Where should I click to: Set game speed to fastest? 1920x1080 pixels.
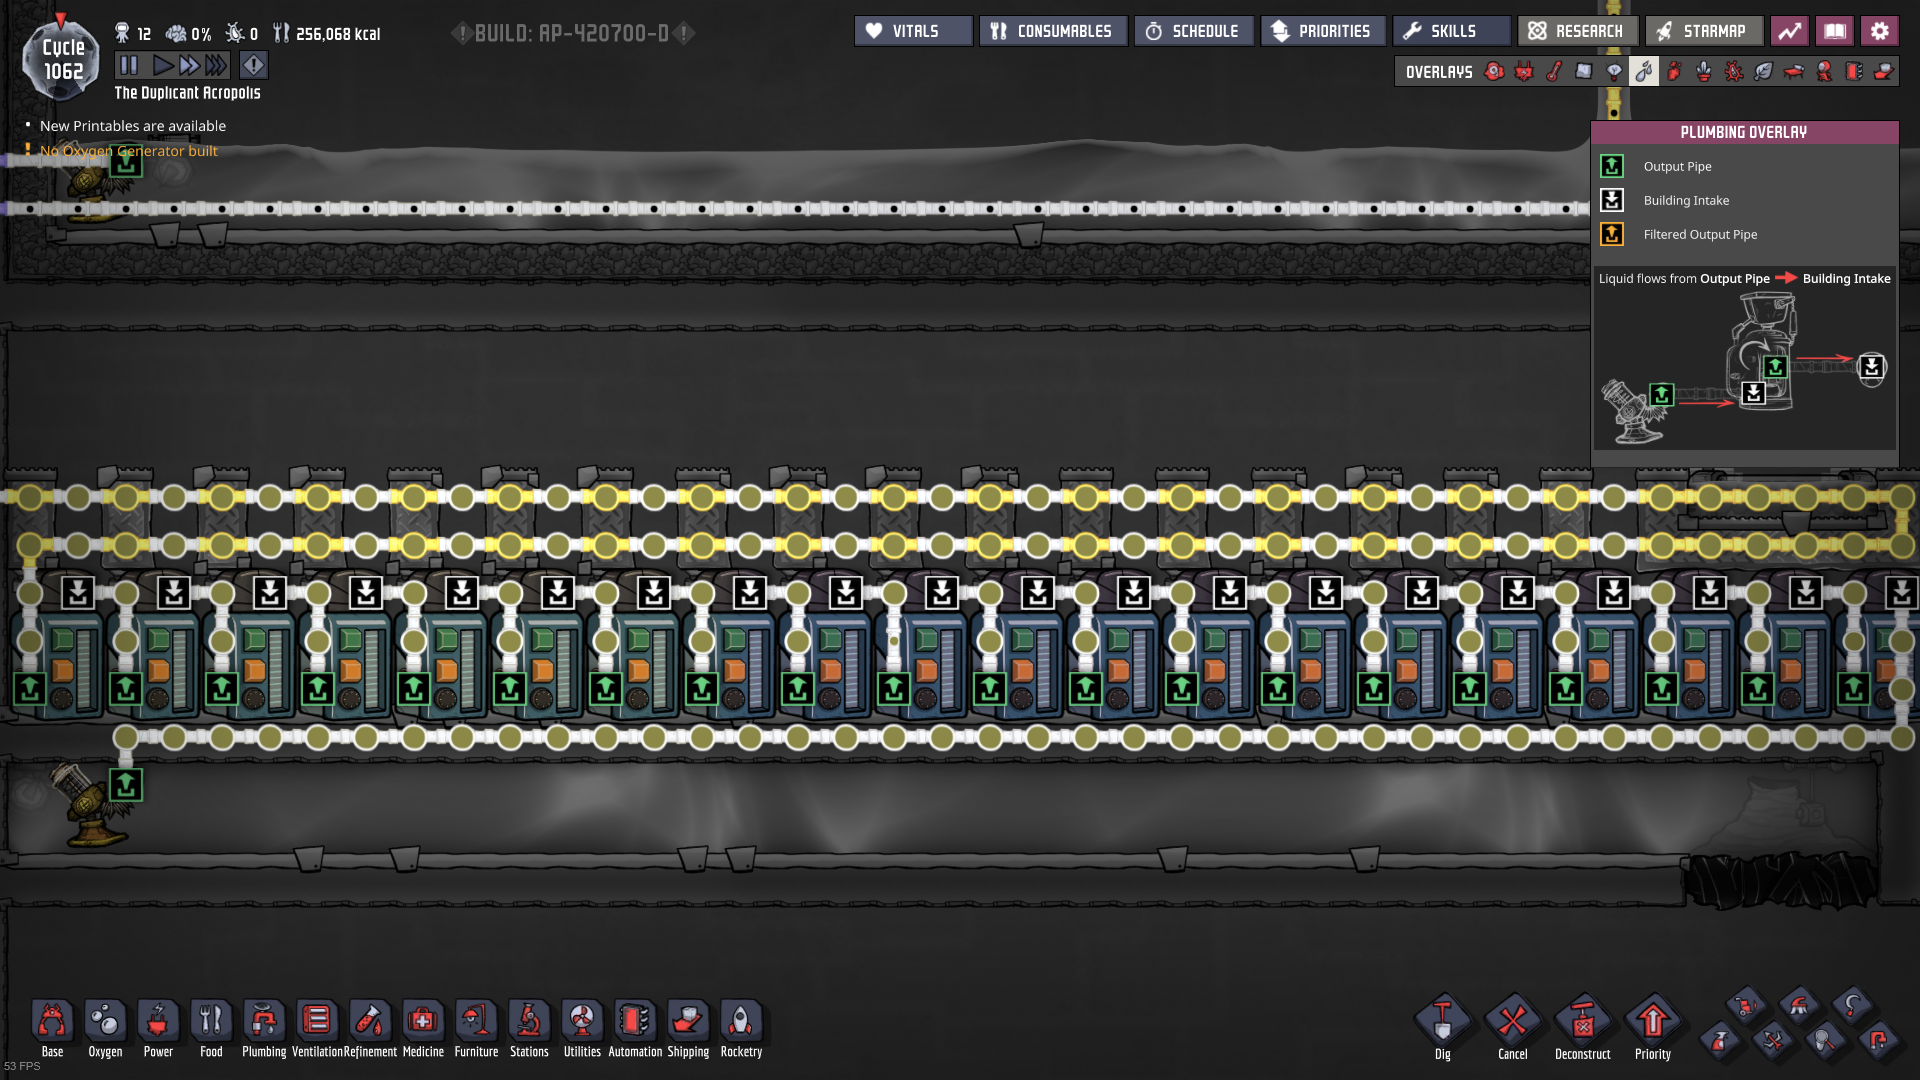point(216,65)
